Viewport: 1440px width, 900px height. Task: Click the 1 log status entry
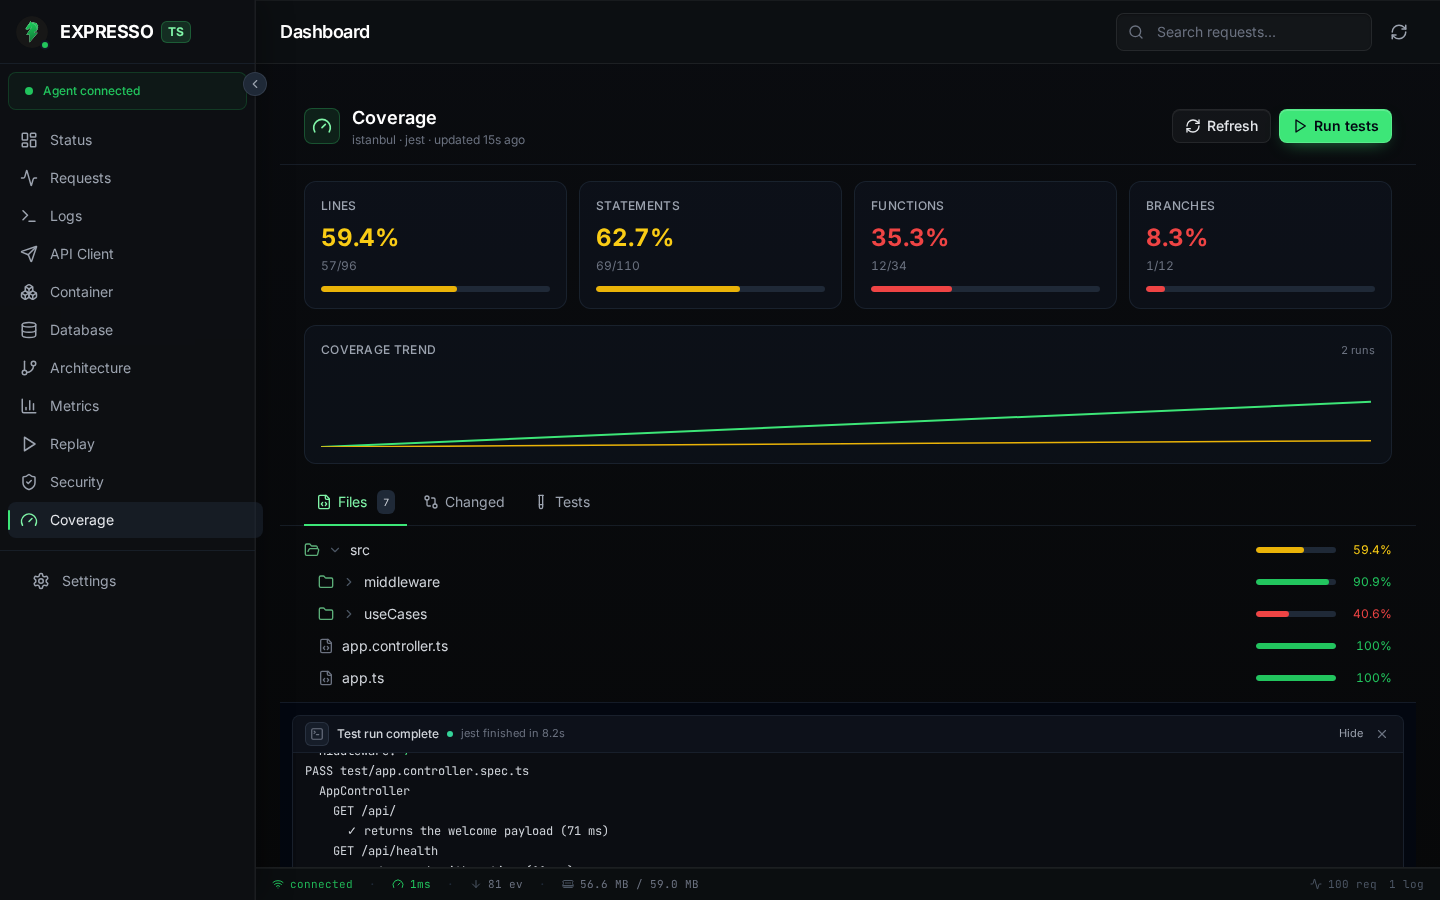coord(1406,884)
